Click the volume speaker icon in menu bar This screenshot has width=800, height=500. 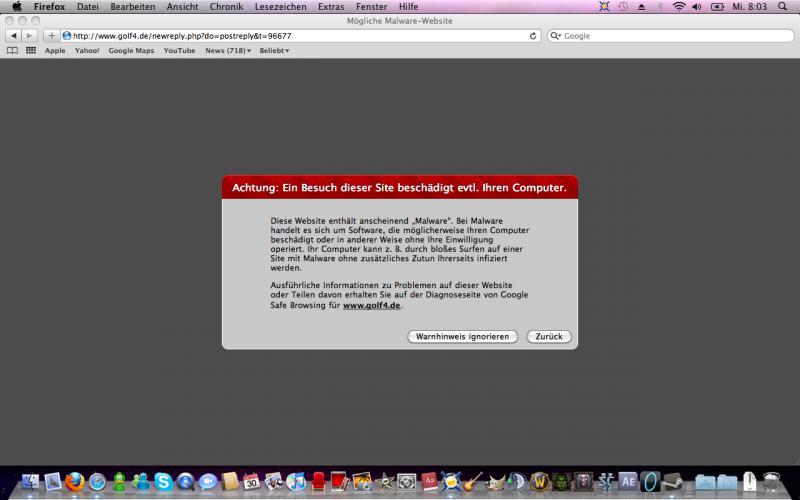click(x=696, y=7)
